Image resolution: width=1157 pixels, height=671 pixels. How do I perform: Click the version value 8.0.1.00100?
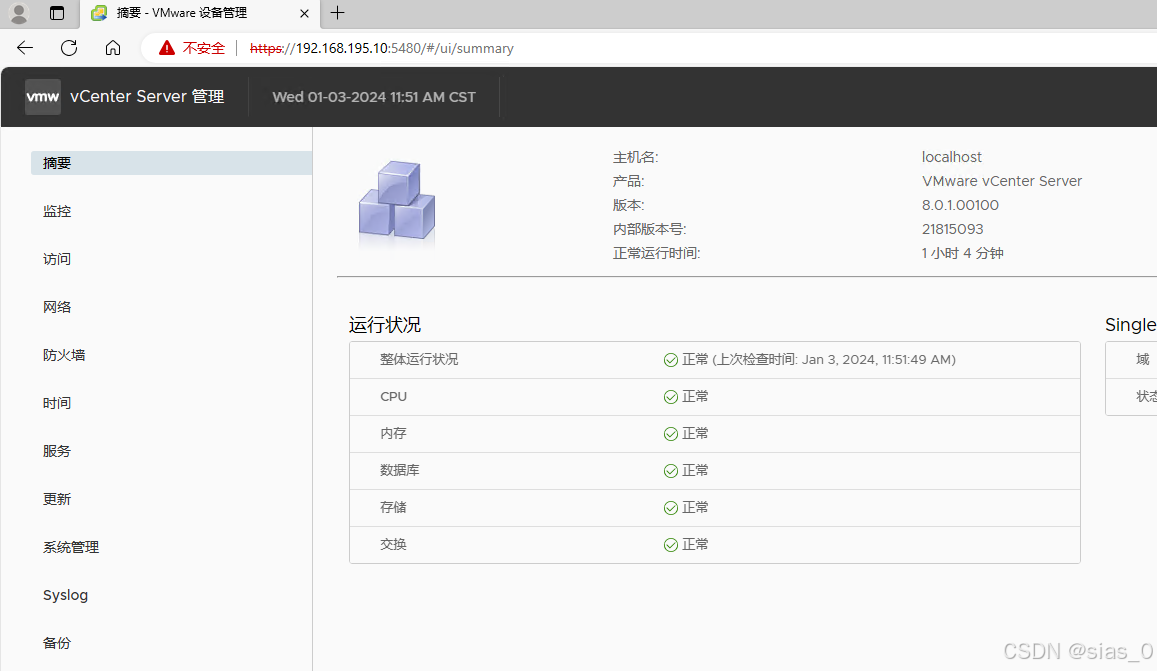960,205
